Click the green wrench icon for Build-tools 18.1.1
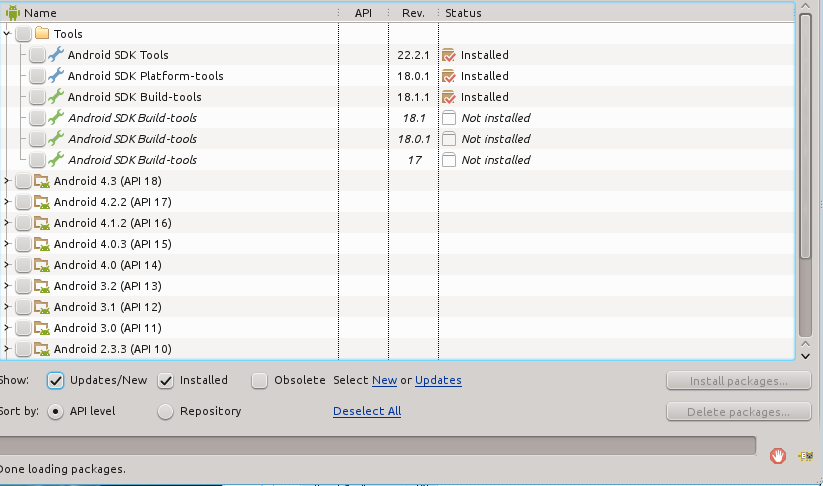This screenshot has height=486, width=823. click(x=56, y=97)
